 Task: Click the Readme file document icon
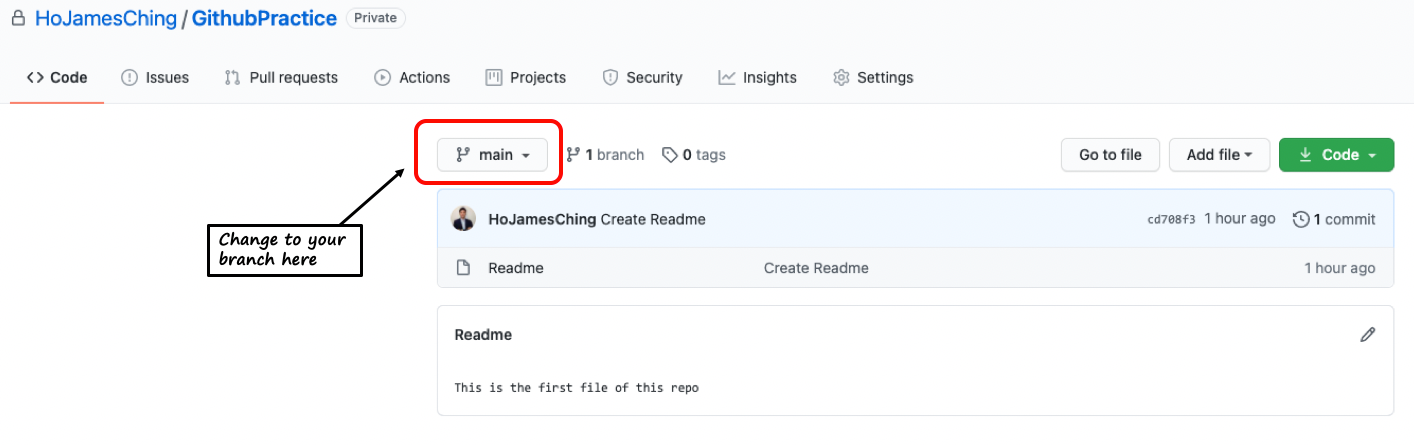[x=463, y=268]
